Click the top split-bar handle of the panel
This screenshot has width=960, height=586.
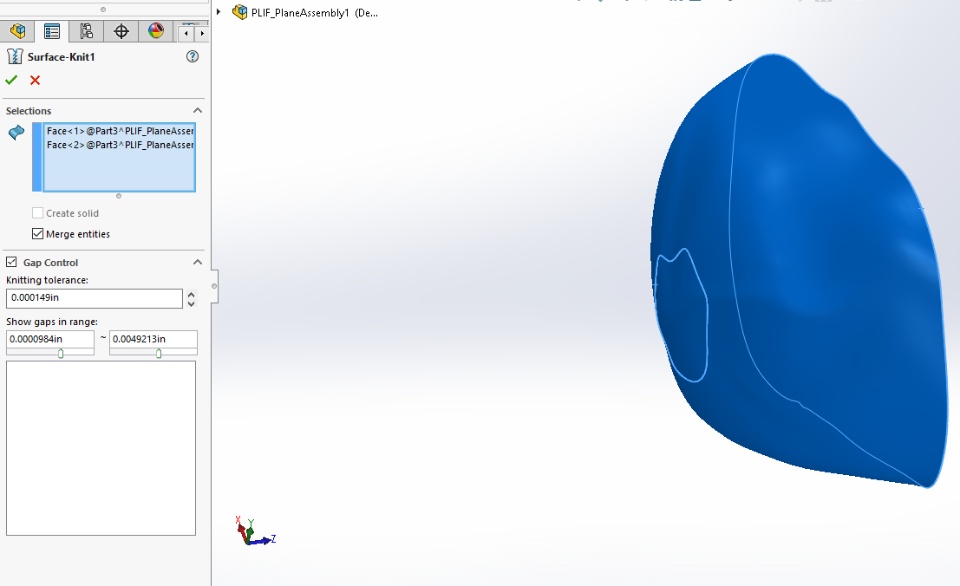(103, 9)
